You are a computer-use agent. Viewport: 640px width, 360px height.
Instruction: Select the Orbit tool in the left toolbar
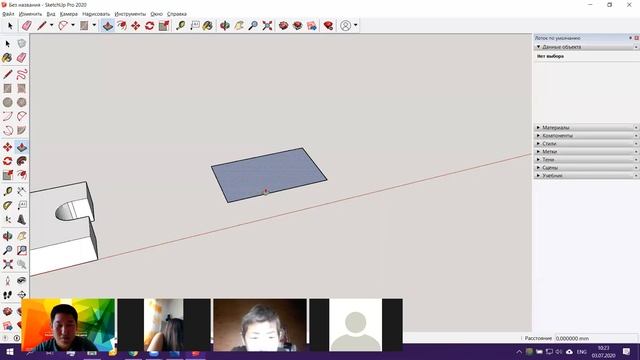[7, 236]
